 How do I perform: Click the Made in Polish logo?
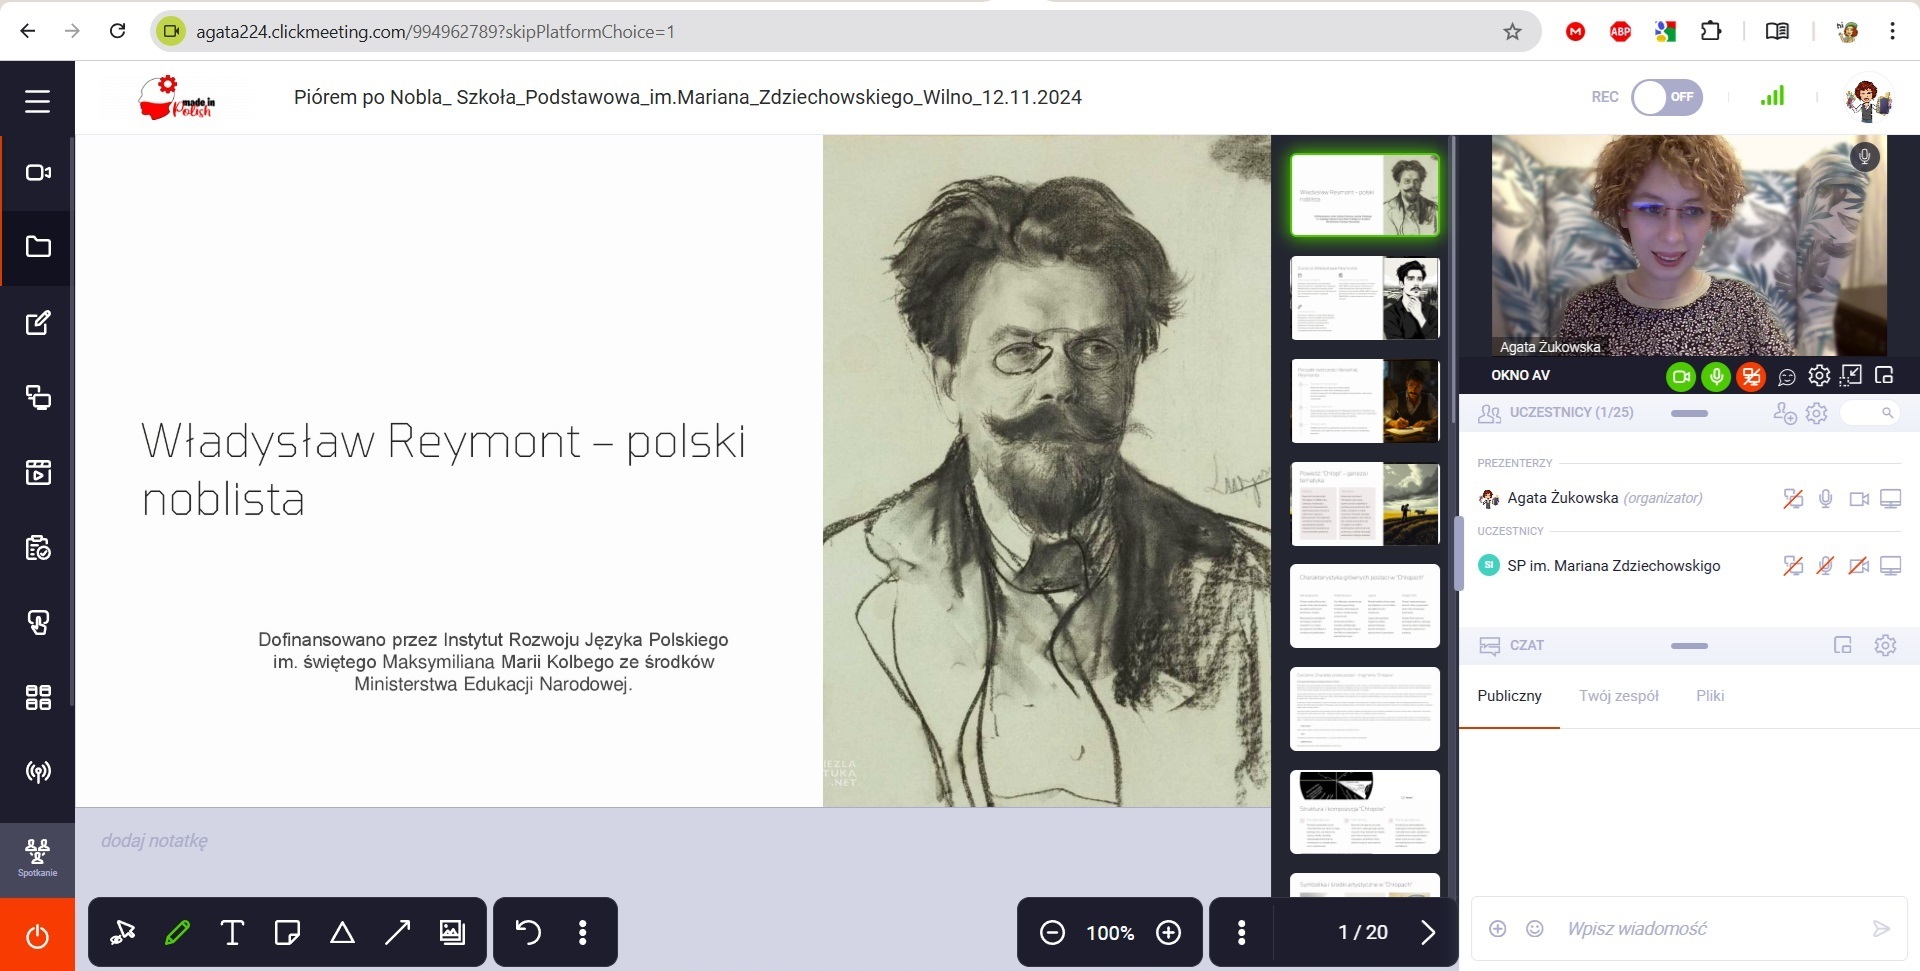click(176, 97)
